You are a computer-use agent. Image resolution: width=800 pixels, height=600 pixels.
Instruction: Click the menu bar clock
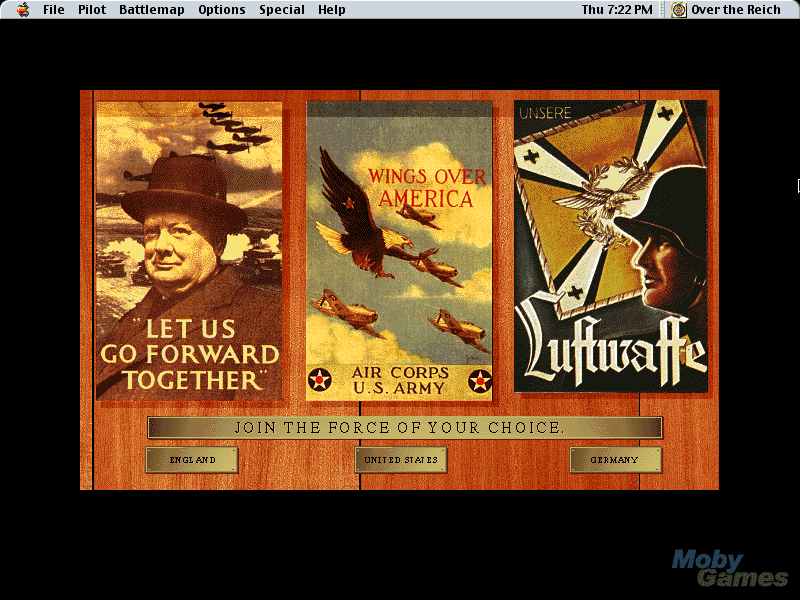(617, 10)
